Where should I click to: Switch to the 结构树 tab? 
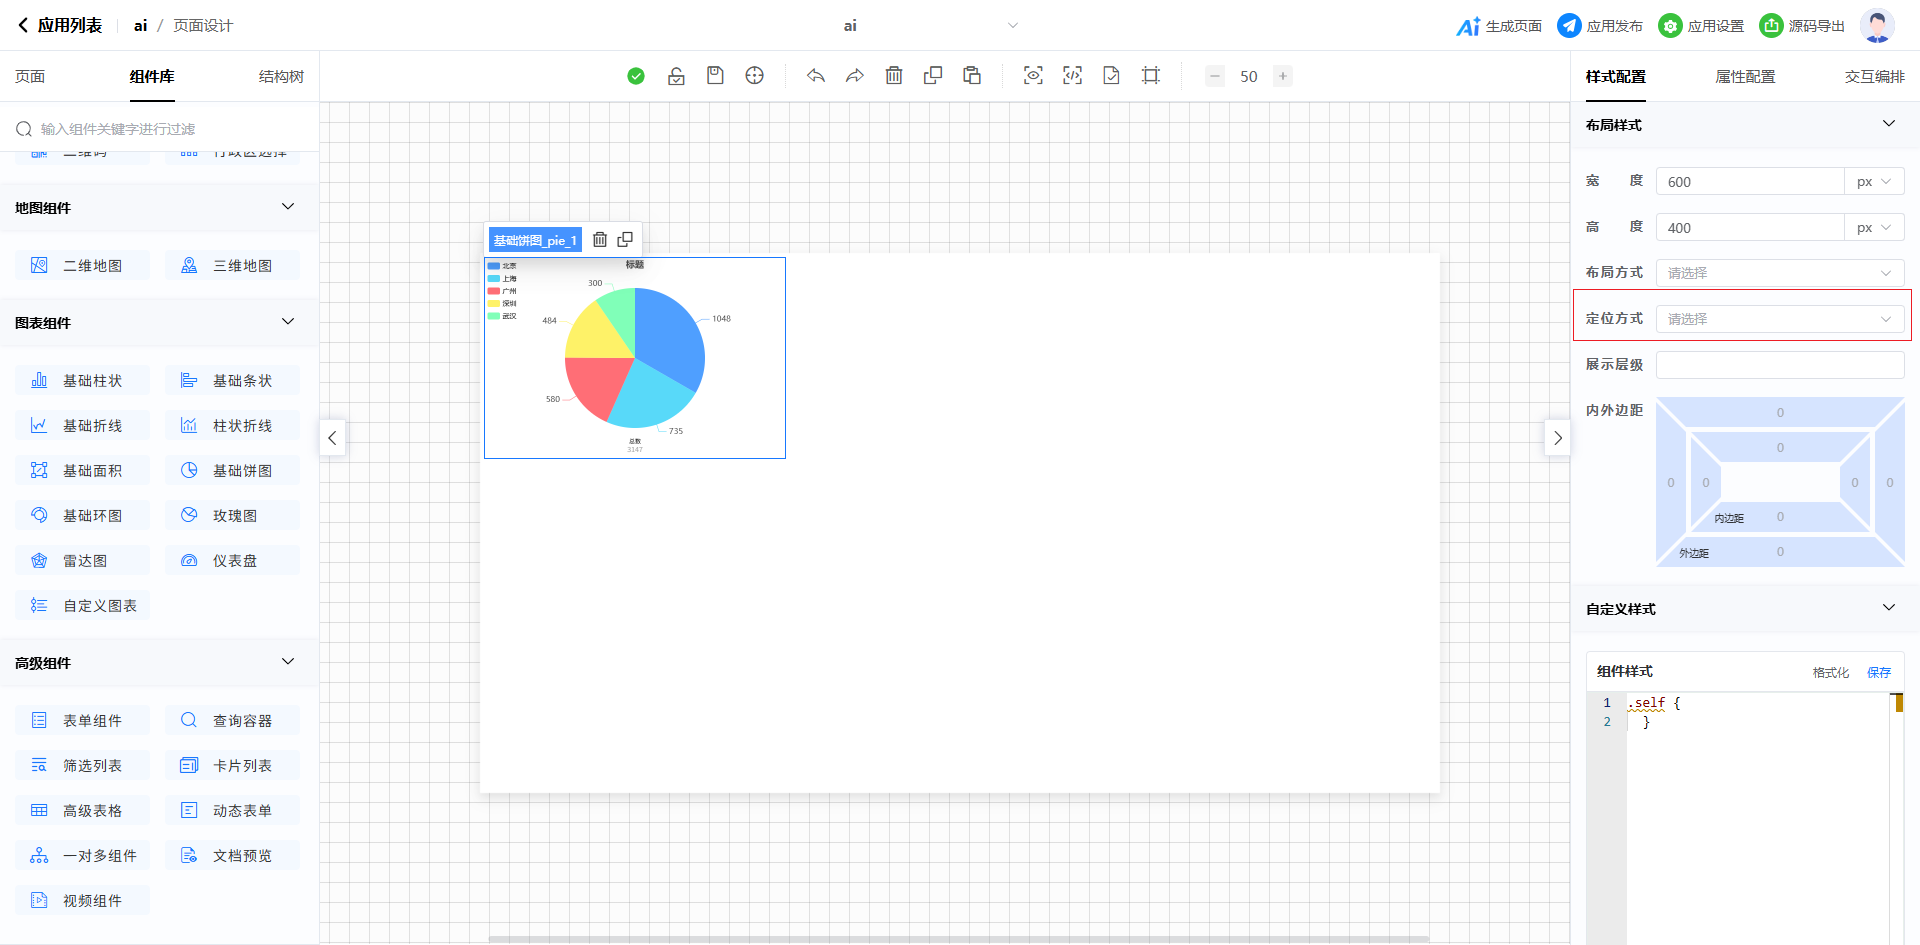tap(281, 77)
